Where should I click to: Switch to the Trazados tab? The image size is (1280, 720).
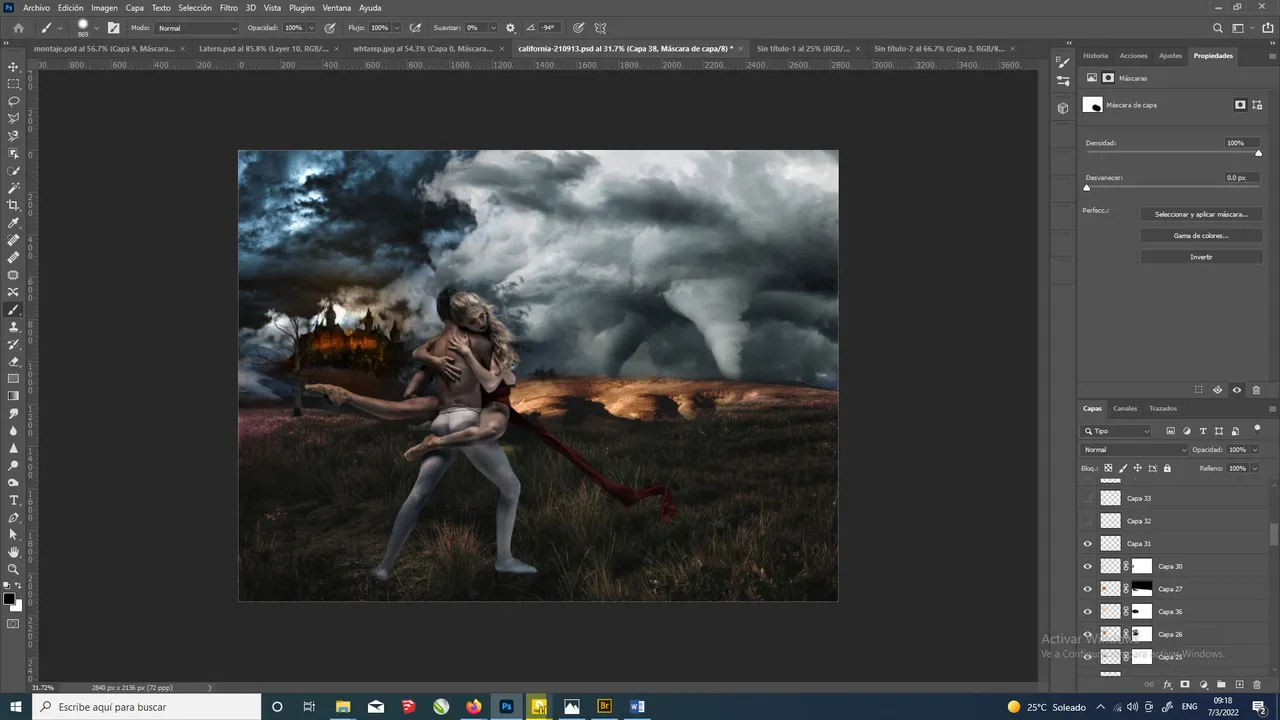click(x=1163, y=408)
